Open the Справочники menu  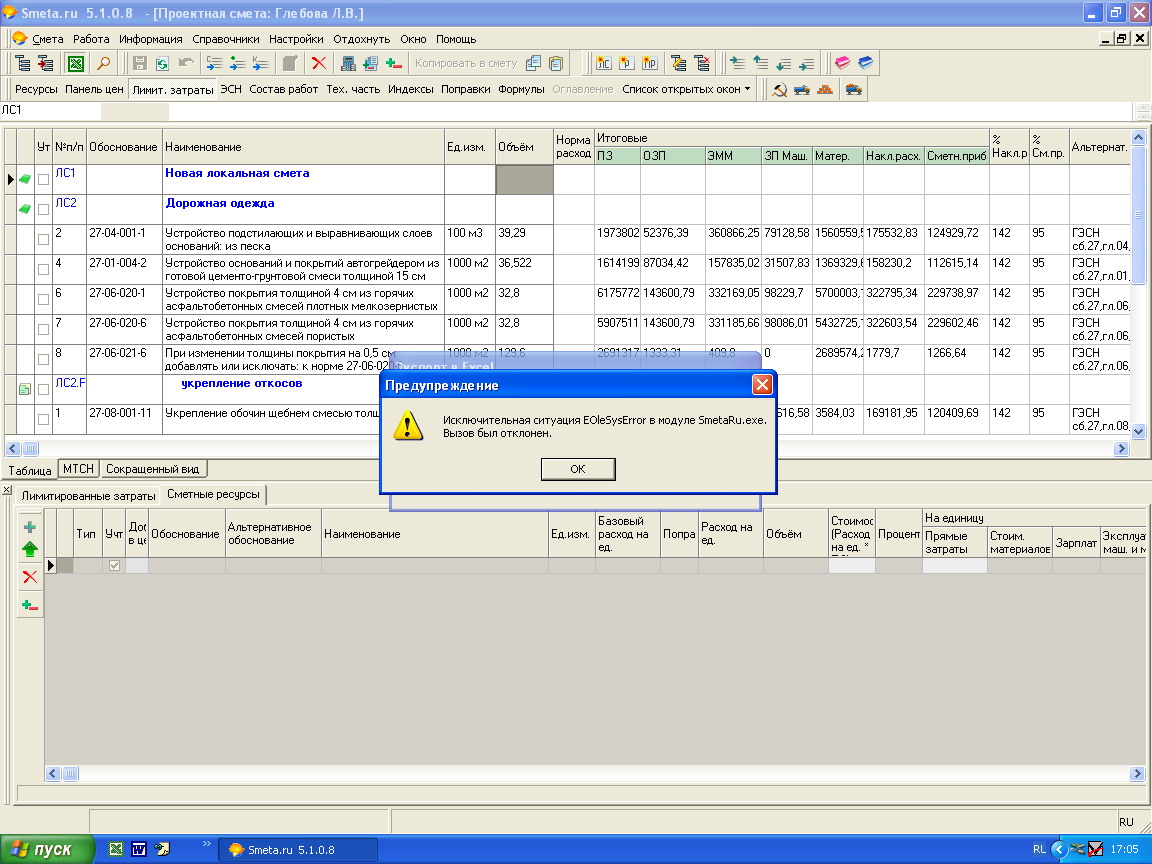point(226,39)
